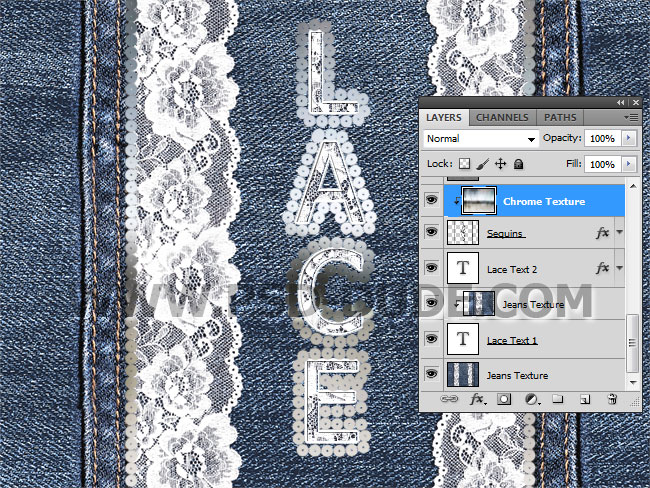The height and width of the screenshot is (488, 650).
Task: Click the lock position icon
Action: tap(501, 164)
